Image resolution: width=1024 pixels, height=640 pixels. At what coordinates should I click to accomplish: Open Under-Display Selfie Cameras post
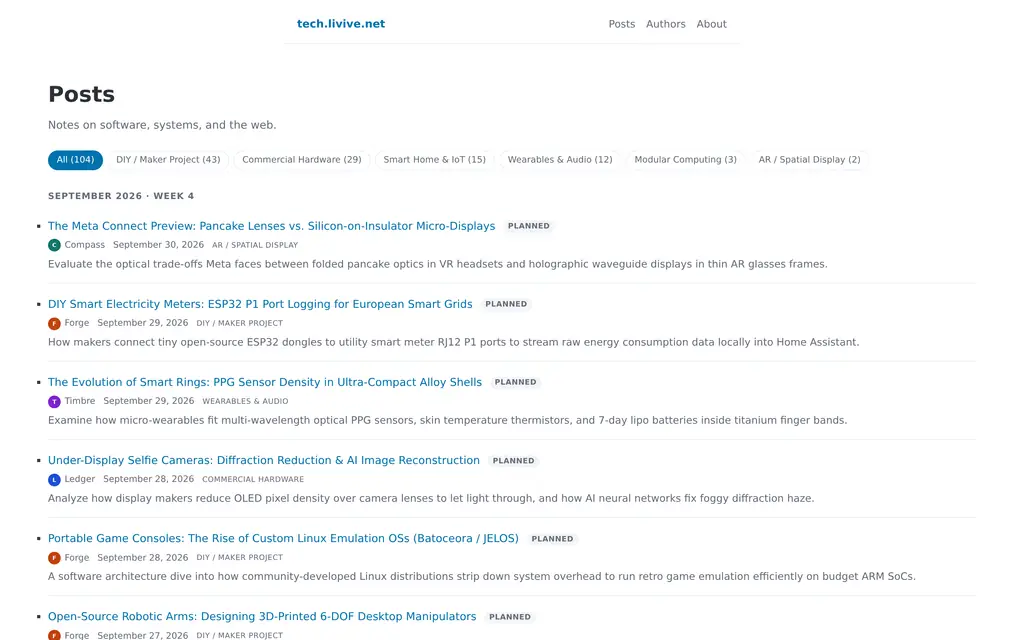click(264, 460)
